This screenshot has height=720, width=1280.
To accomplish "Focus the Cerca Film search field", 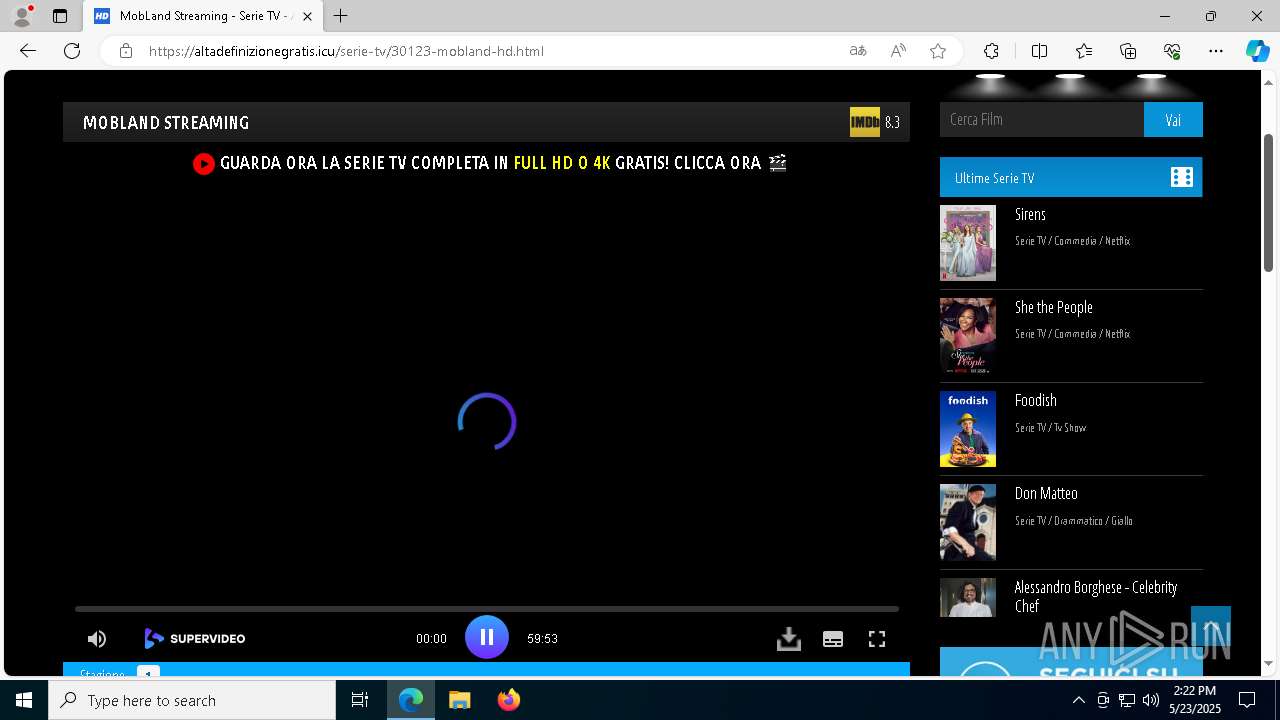I will [x=1042, y=119].
